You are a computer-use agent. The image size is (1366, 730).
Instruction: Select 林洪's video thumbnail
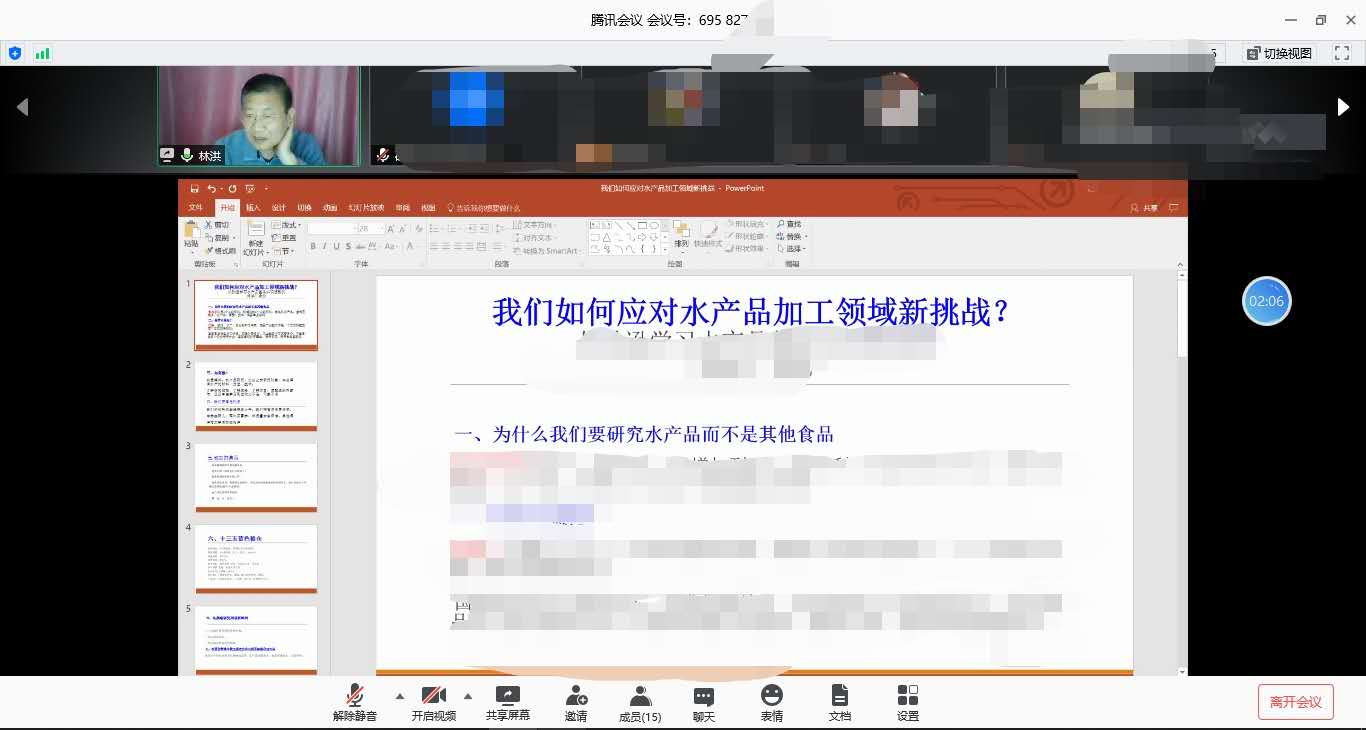[x=258, y=115]
